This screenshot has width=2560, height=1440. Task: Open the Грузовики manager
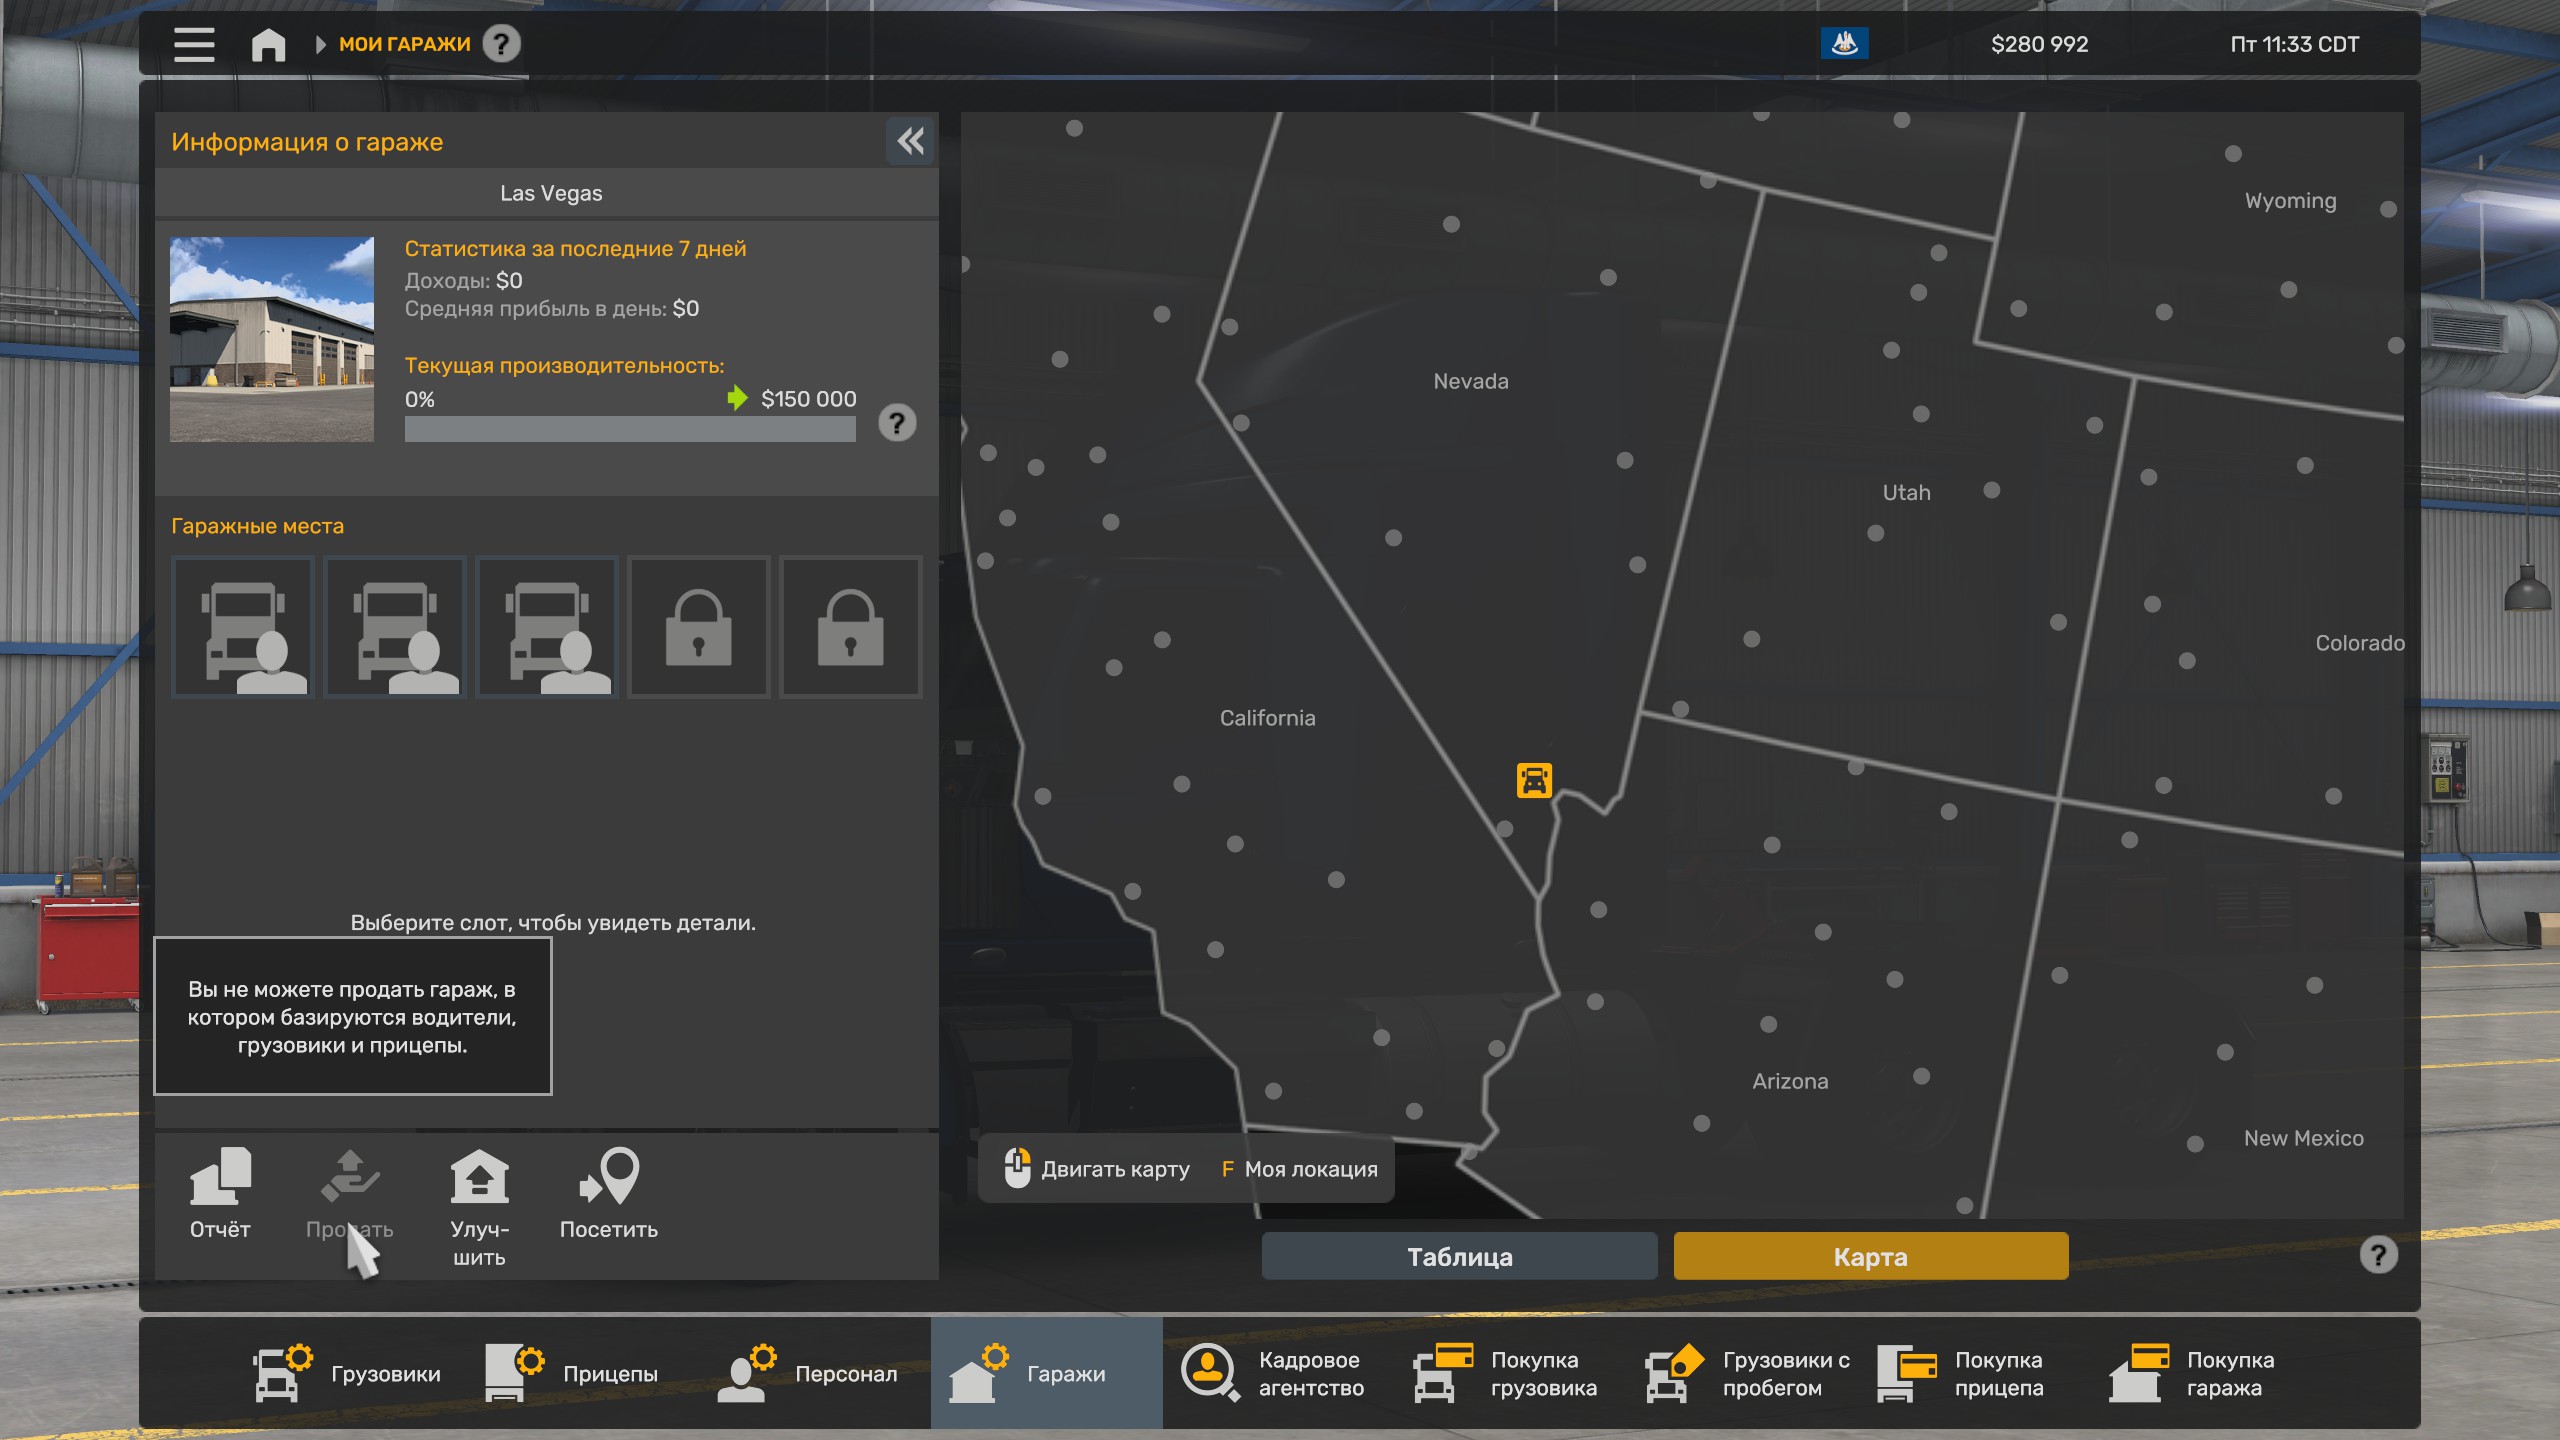pyautogui.click(x=346, y=1373)
